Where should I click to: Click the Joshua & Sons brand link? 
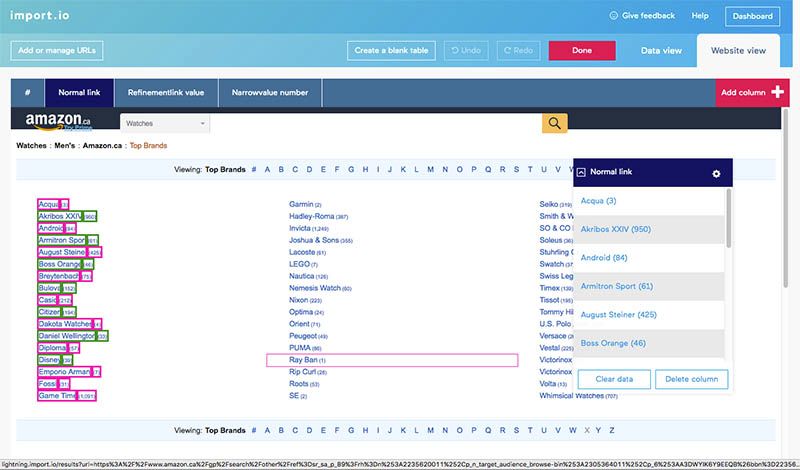coord(314,240)
